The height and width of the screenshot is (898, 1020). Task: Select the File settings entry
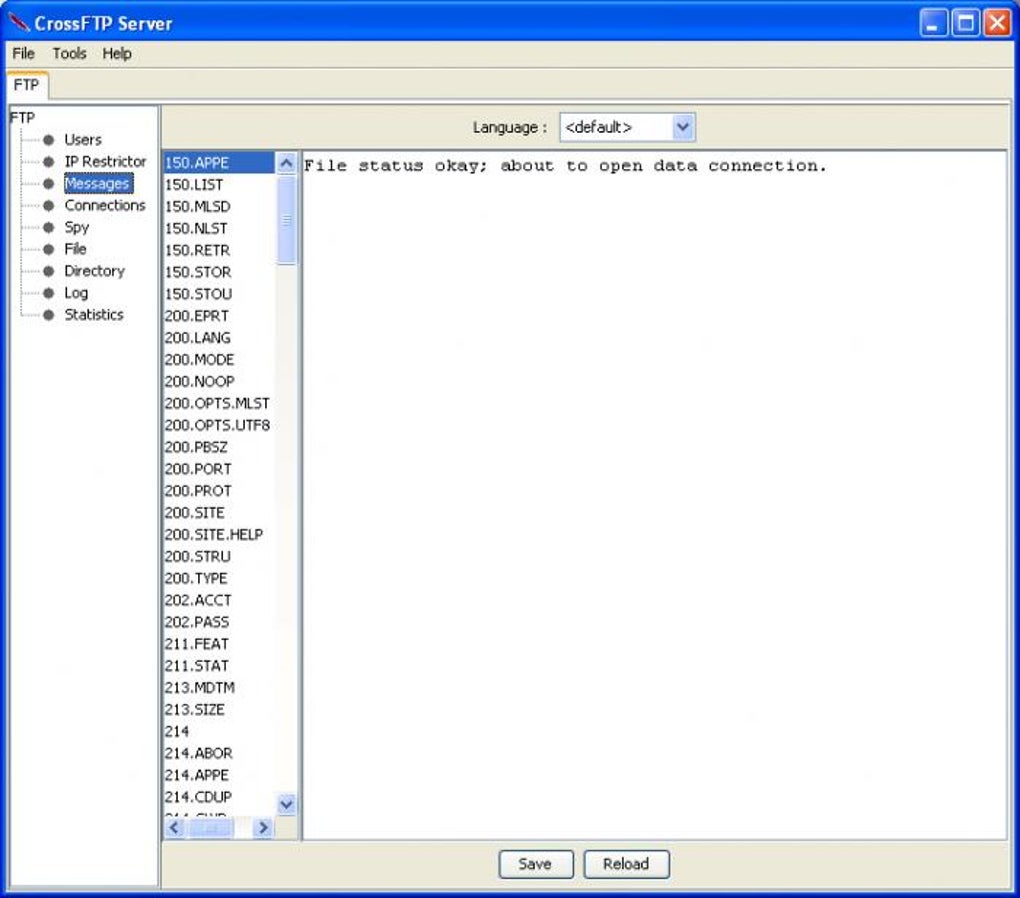(x=77, y=249)
